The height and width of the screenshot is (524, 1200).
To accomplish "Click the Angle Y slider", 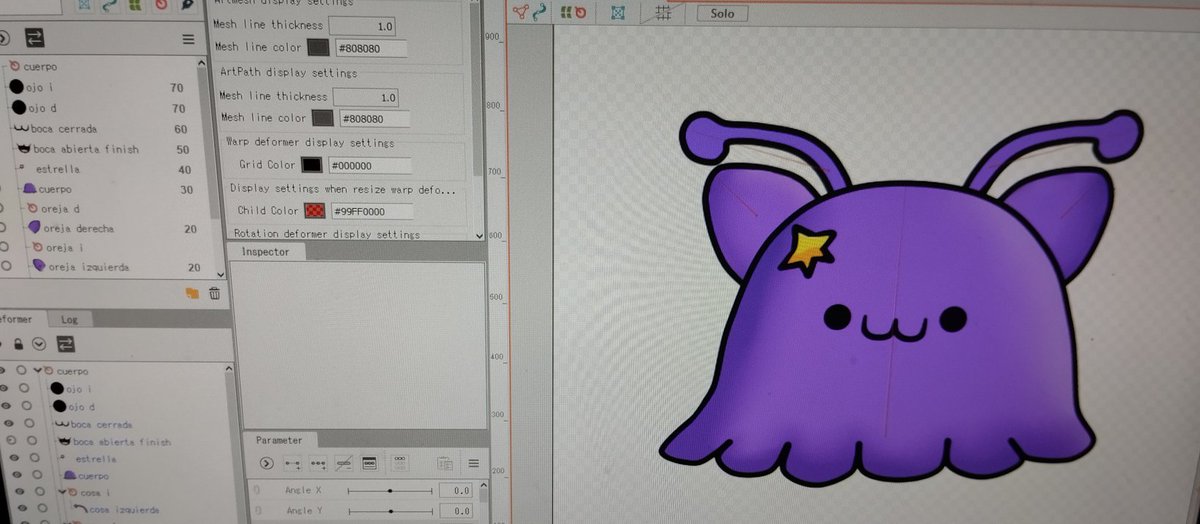I will click(390, 511).
